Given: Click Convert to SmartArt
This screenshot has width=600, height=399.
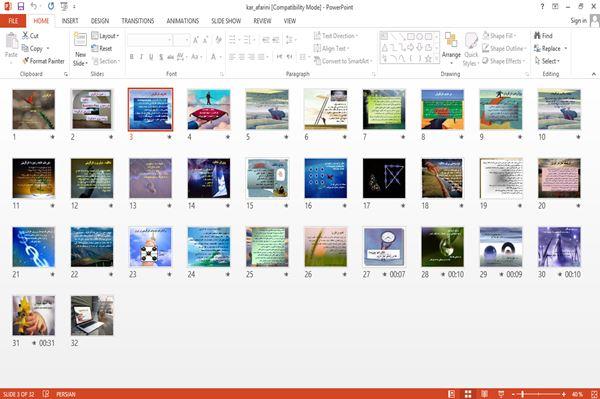Looking at the screenshot, I should [343, 61].
